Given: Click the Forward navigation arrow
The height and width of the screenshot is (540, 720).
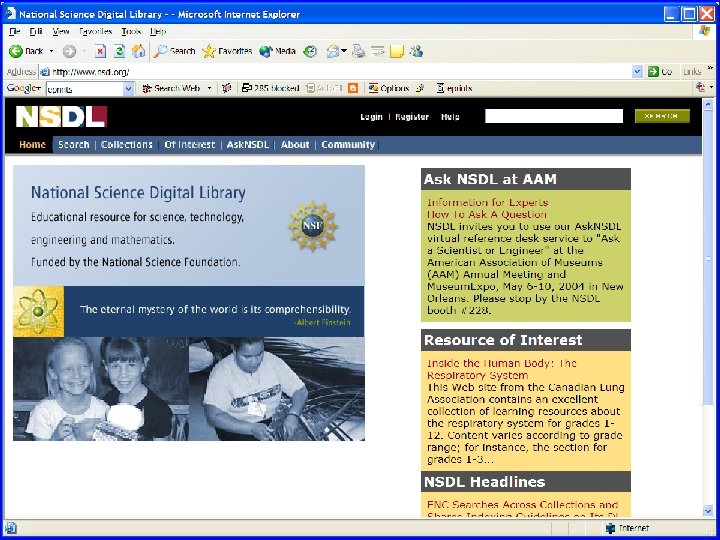Looking at the screenshot, I should click(69, 51).
